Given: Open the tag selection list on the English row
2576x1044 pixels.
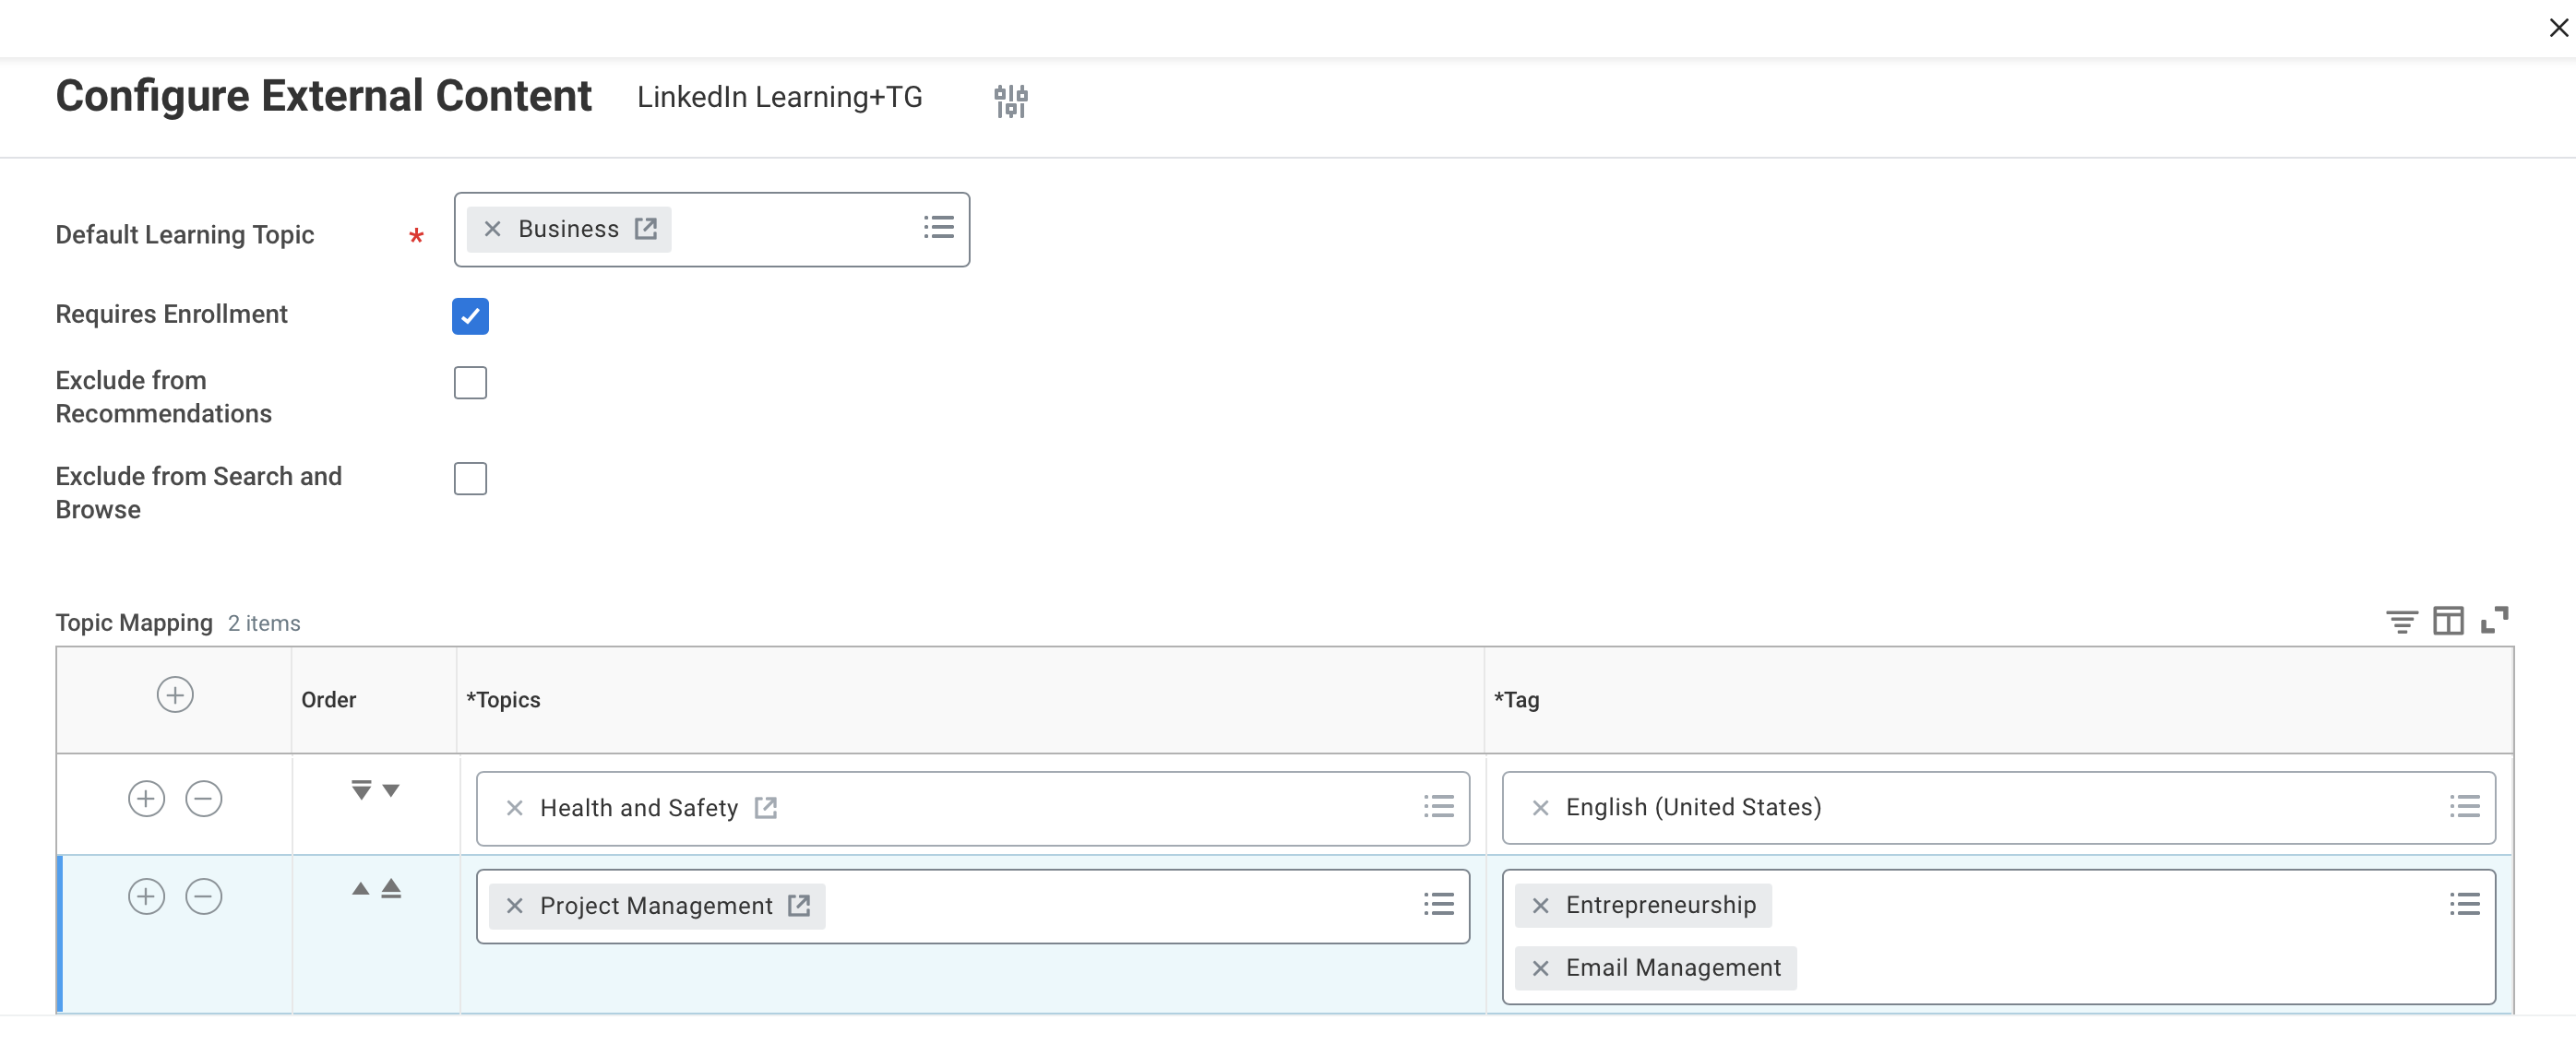Looking at the screenshot, I should (x=2464, y=806).
